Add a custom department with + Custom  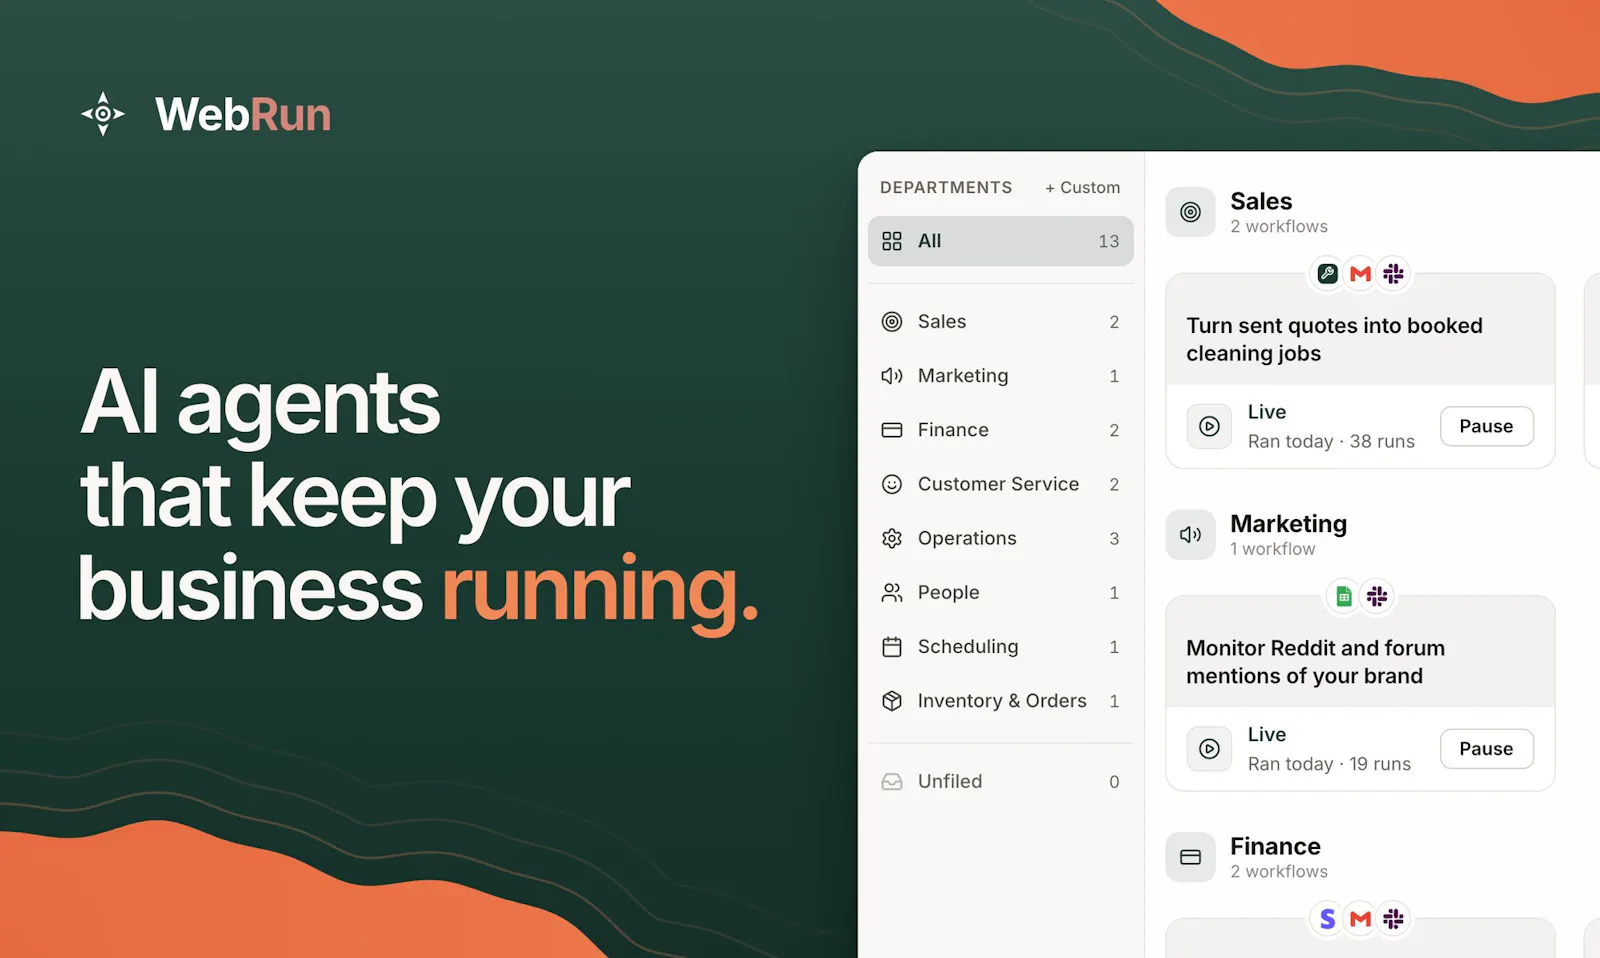(1082, 188)
